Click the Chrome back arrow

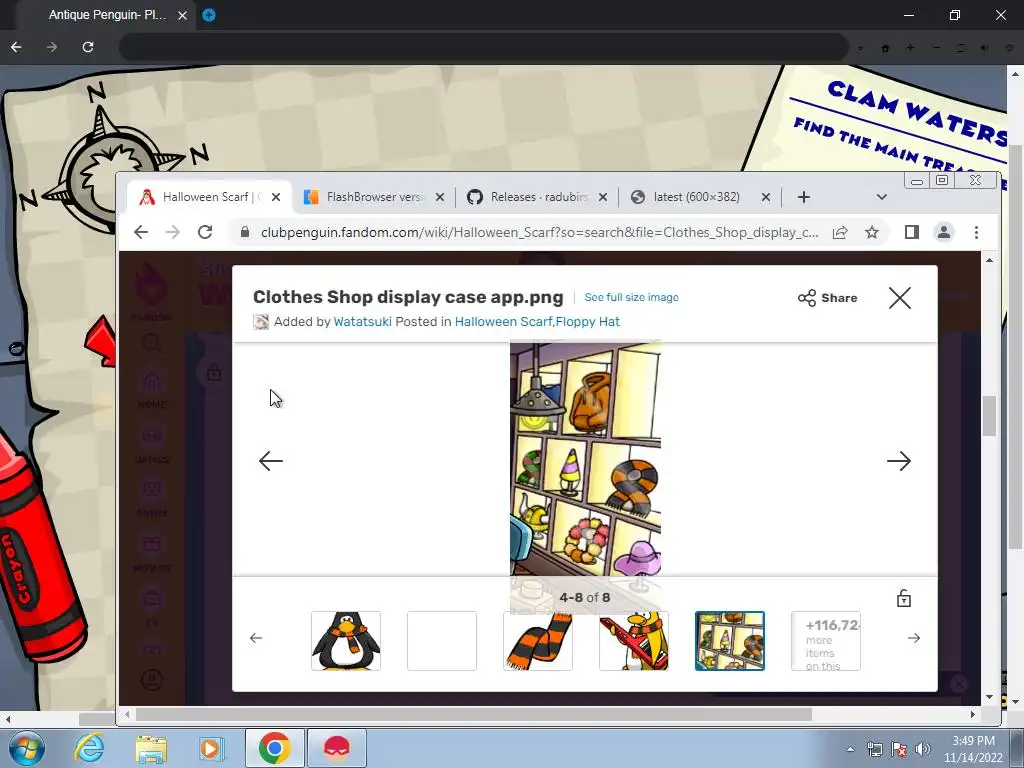pyautogui.click(x=140, y=232)
